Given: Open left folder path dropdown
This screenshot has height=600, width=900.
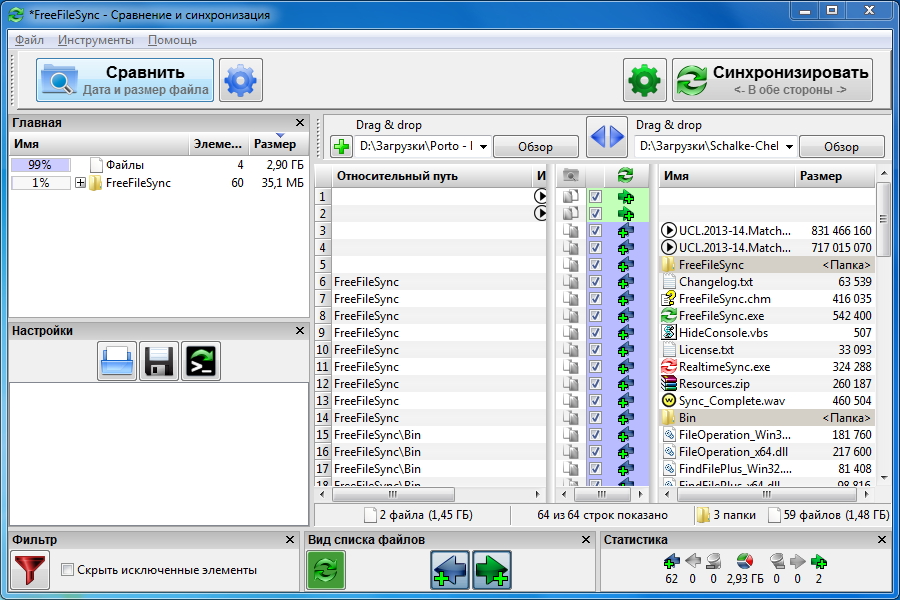Looking at the screenshot, I should click(x=483, y=147).
